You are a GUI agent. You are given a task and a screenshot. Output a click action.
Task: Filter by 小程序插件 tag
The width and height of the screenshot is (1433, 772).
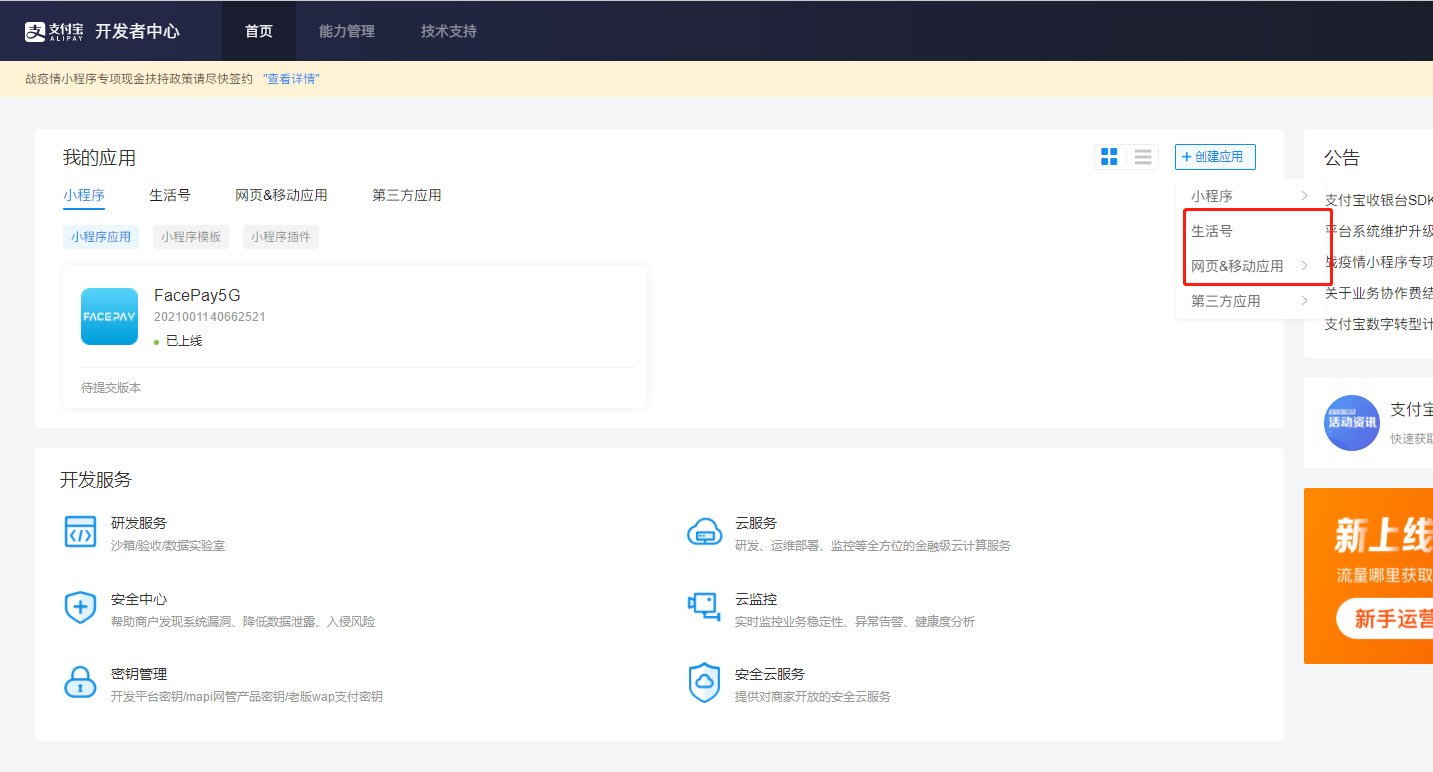coord(281,237)
